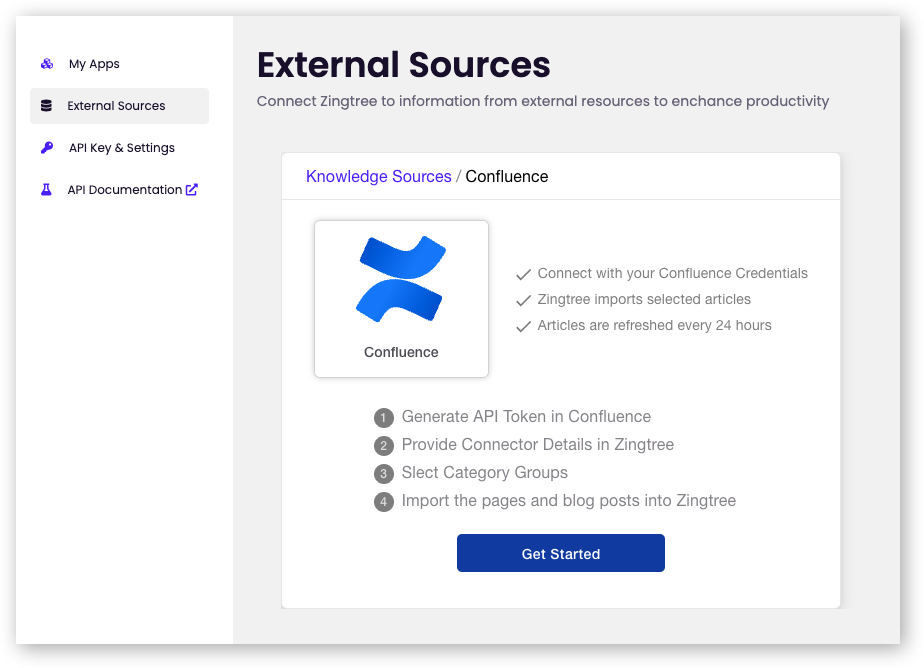Click the step 4 number badge
The width and height of the screenshot is (924, 668).
pos(384,502)
